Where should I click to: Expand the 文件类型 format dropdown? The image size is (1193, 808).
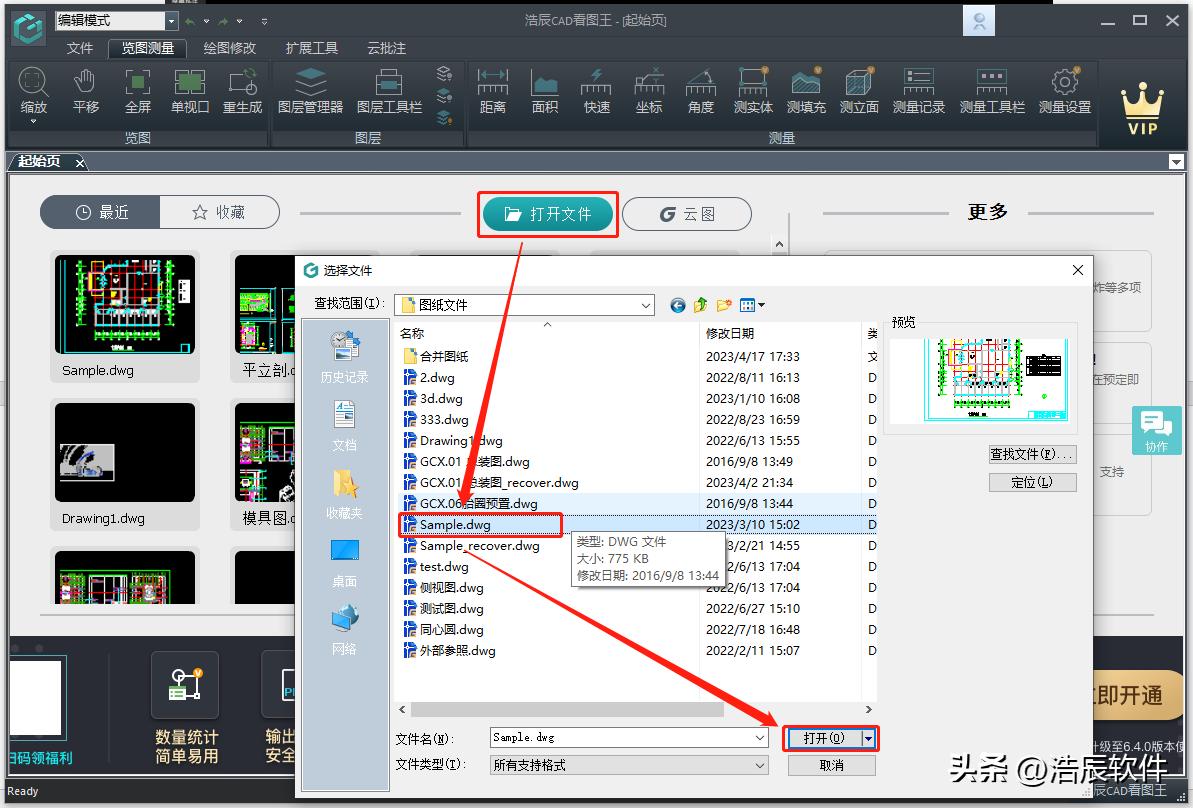click(760, 765)
